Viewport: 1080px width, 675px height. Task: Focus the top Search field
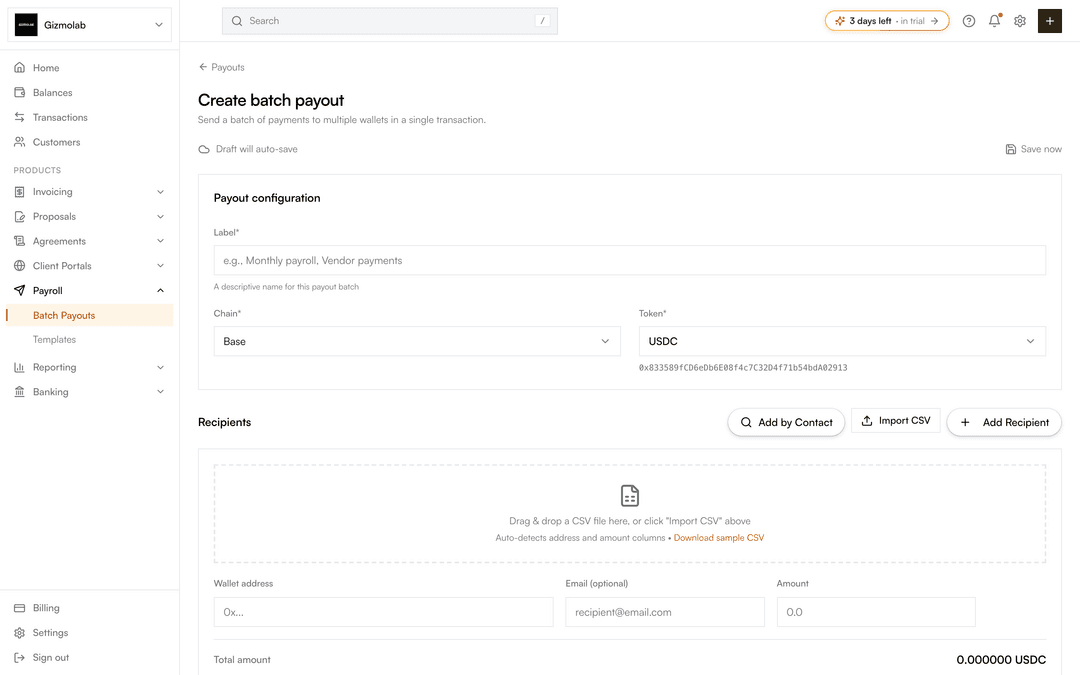click(x=390, y=21)
